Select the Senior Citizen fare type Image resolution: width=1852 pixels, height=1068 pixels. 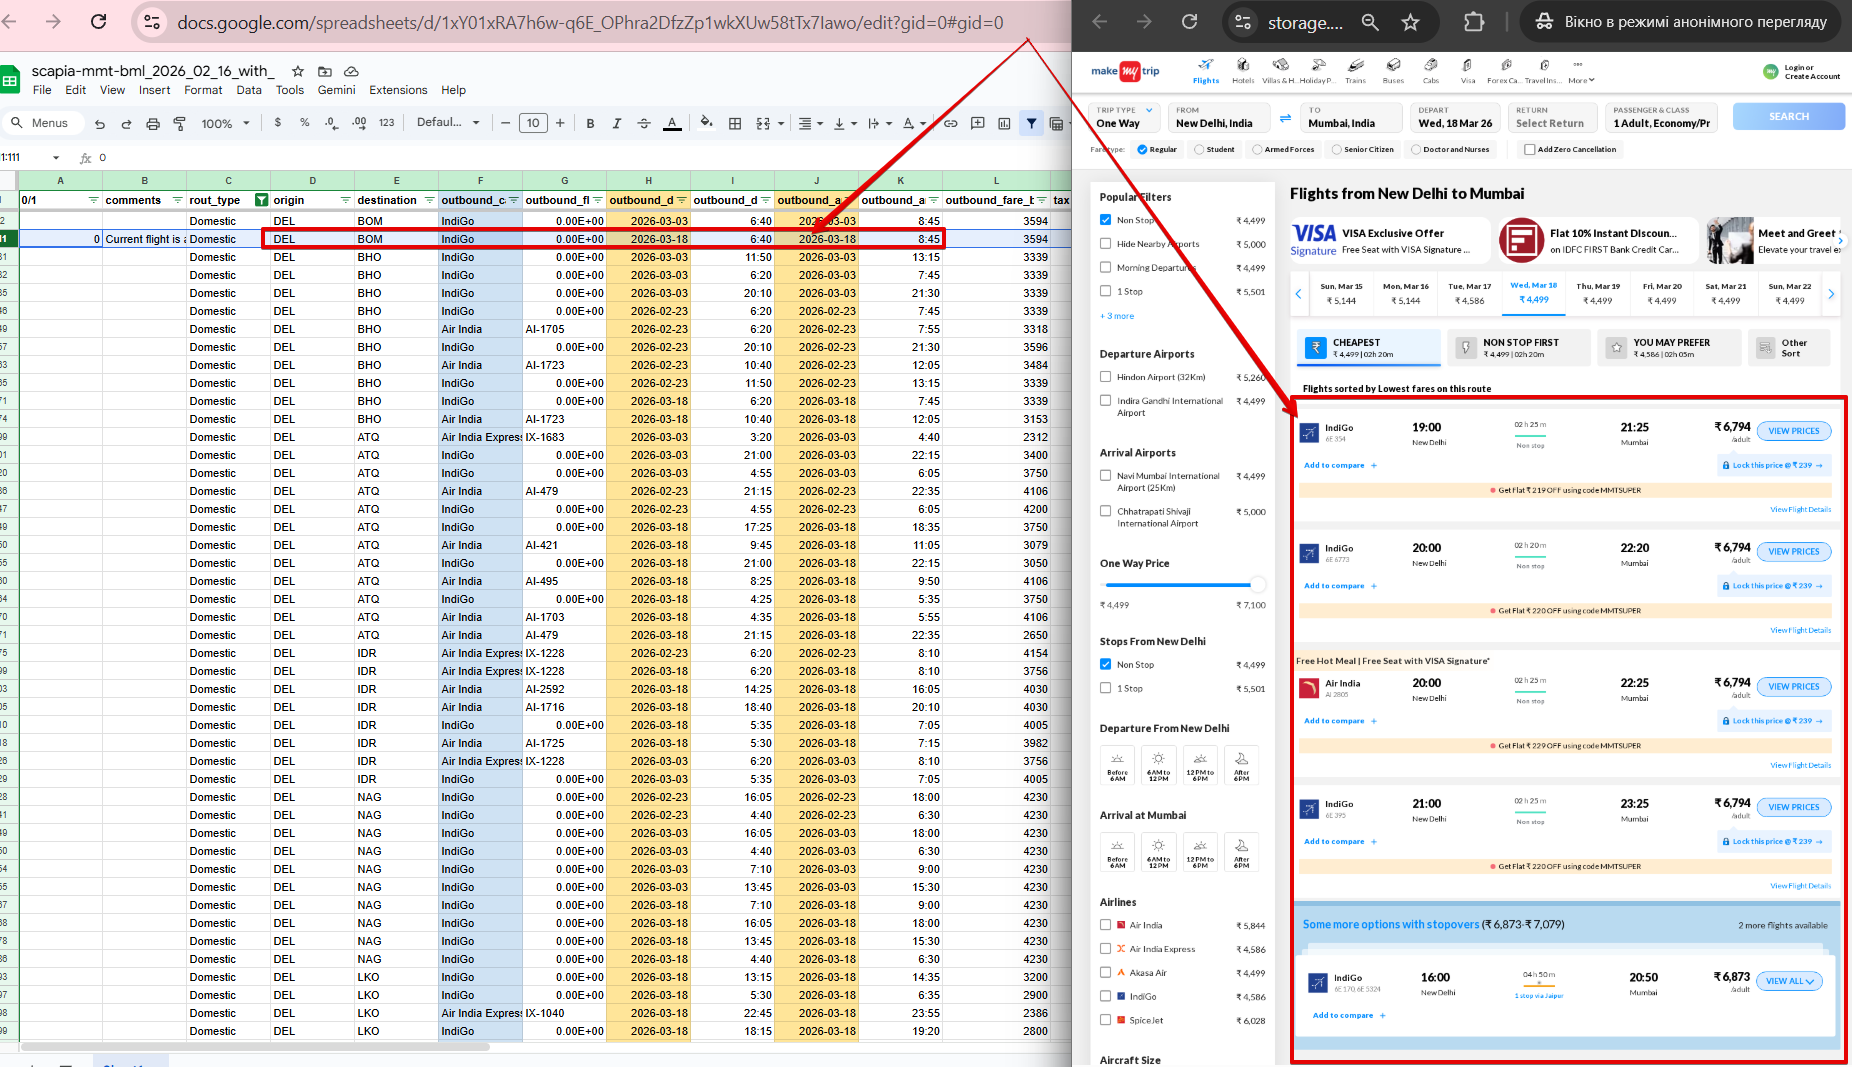point(1362,150)
